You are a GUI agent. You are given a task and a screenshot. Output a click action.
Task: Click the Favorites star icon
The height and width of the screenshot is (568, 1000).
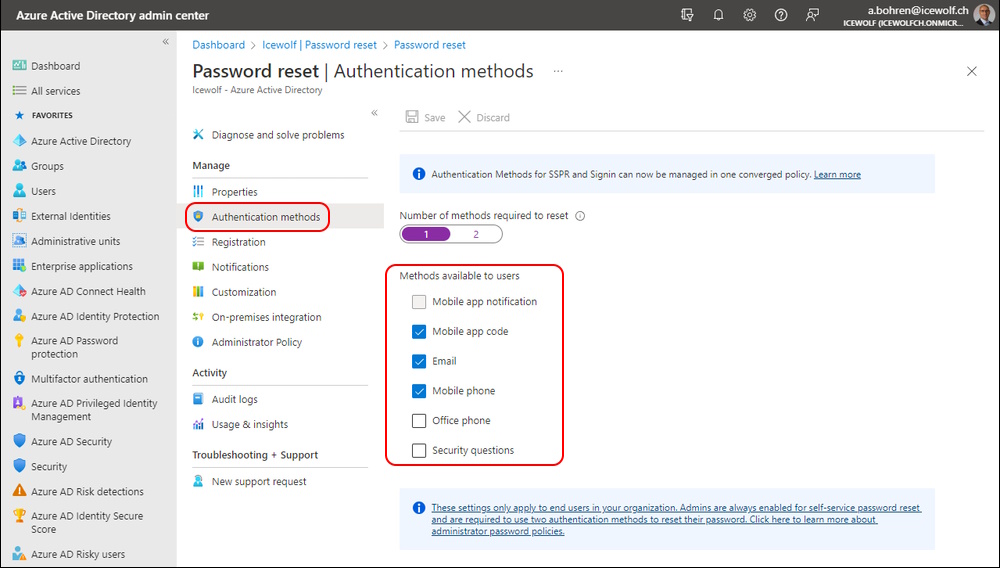coord(19,115)
